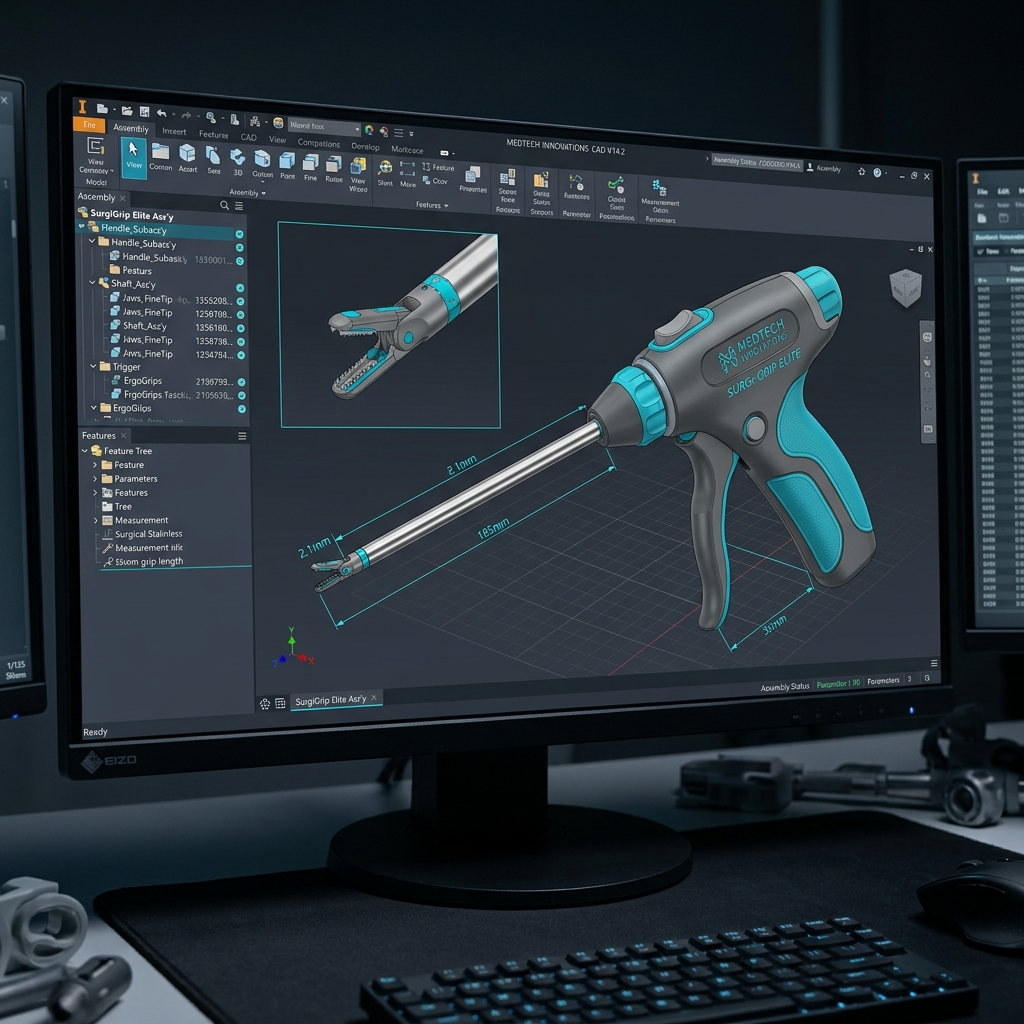Image resolution: width=1024 pixels, height=1024 pixels.
Task: Switch to the CAD ribbon tab
Action: click(x=248, y=137)
